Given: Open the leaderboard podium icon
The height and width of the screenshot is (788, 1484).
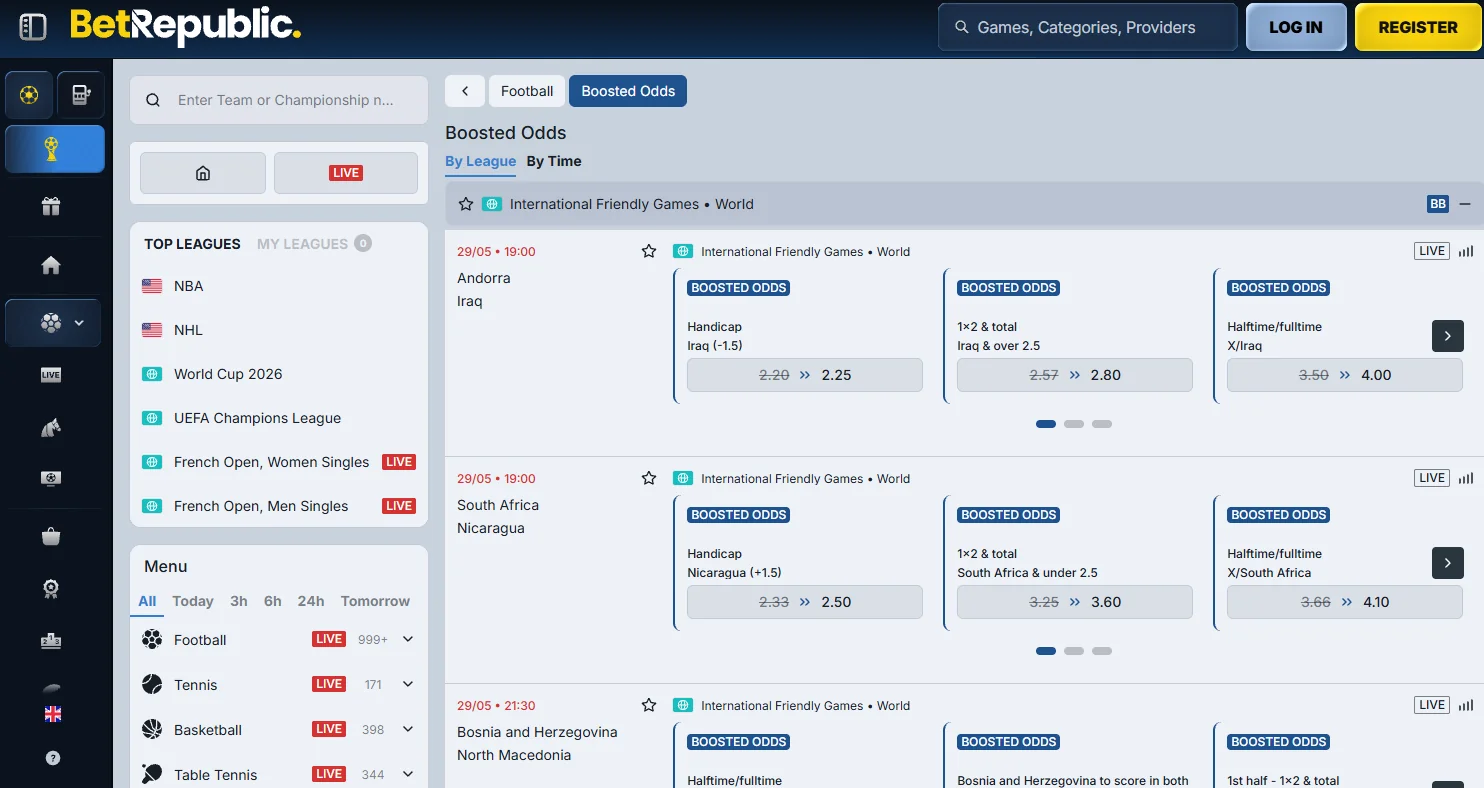Looking at the screenshot, I should click(x=51, y=641).
